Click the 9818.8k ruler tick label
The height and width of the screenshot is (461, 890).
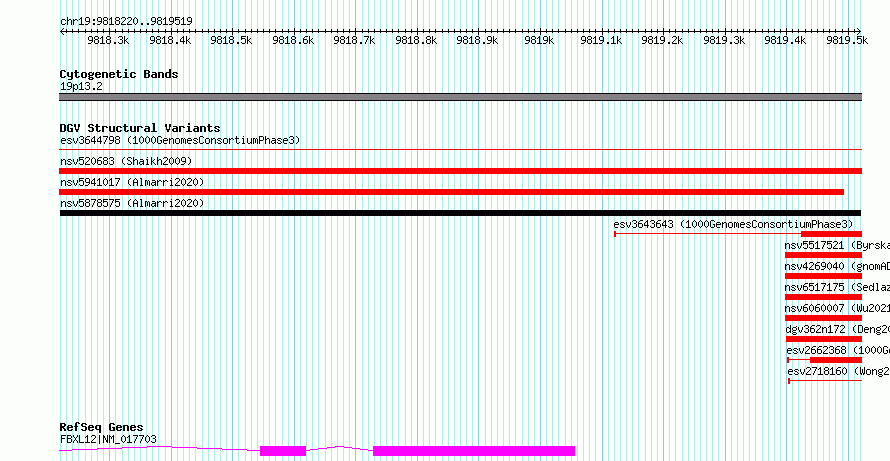click(416, 40)
